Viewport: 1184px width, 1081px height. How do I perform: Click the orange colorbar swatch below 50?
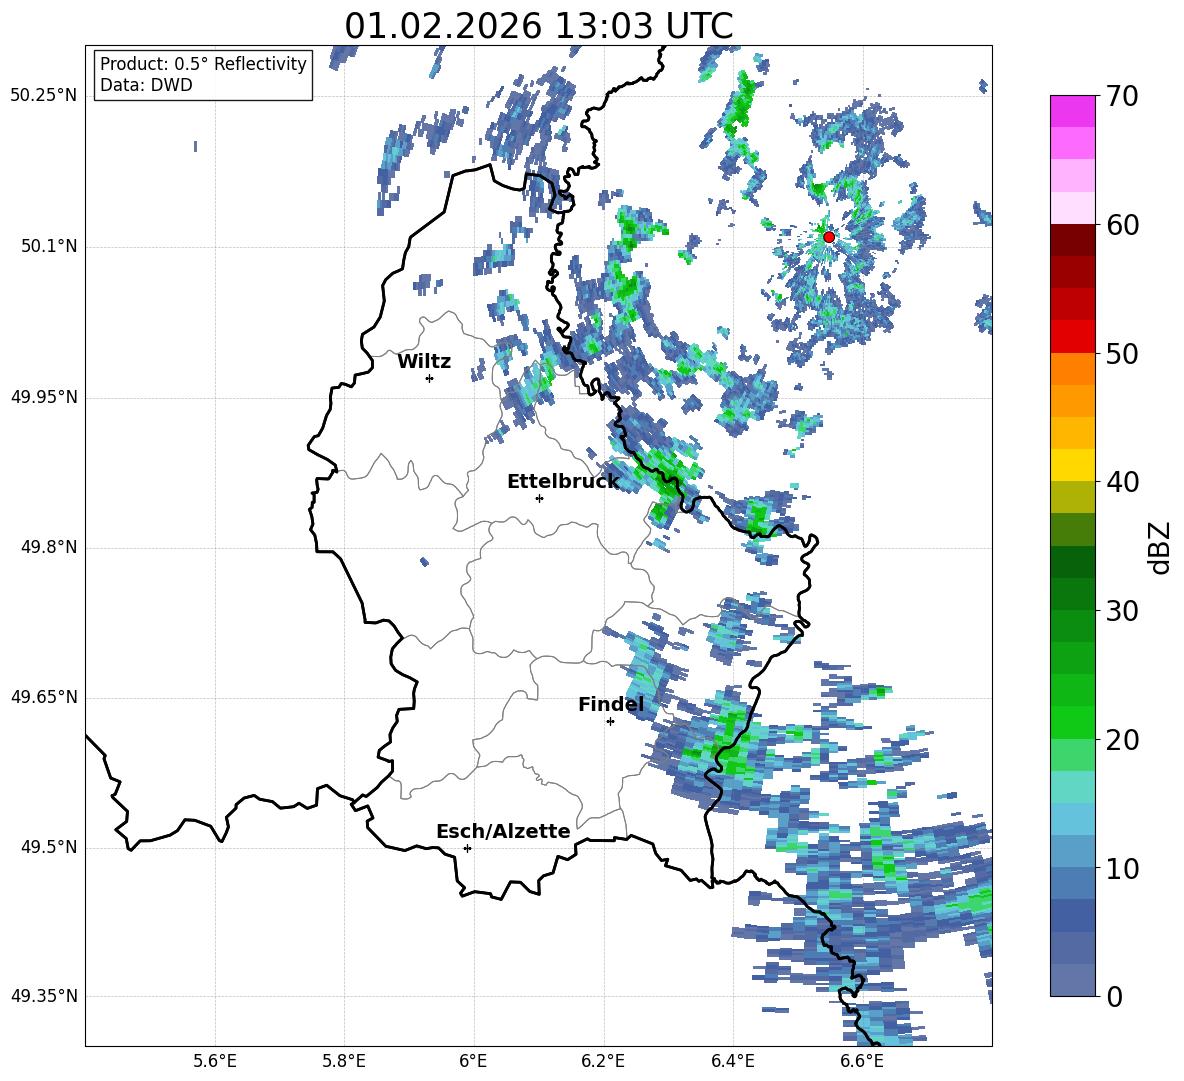tap(1073, 368)
